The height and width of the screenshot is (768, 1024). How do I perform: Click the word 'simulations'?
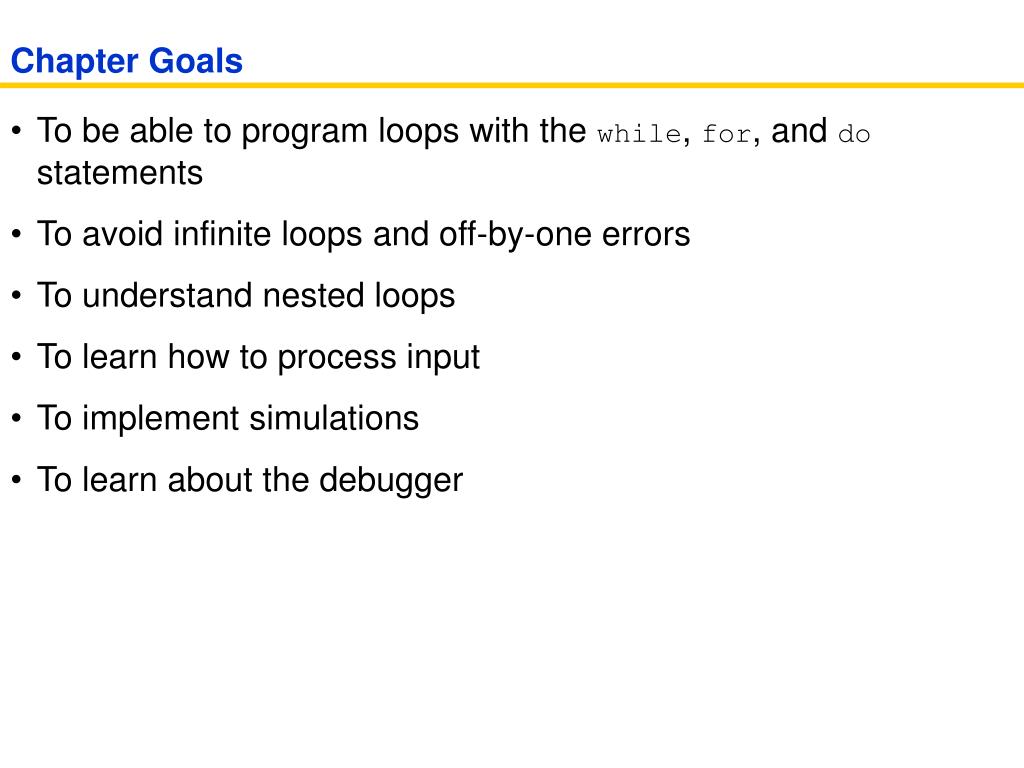(334, 418)
